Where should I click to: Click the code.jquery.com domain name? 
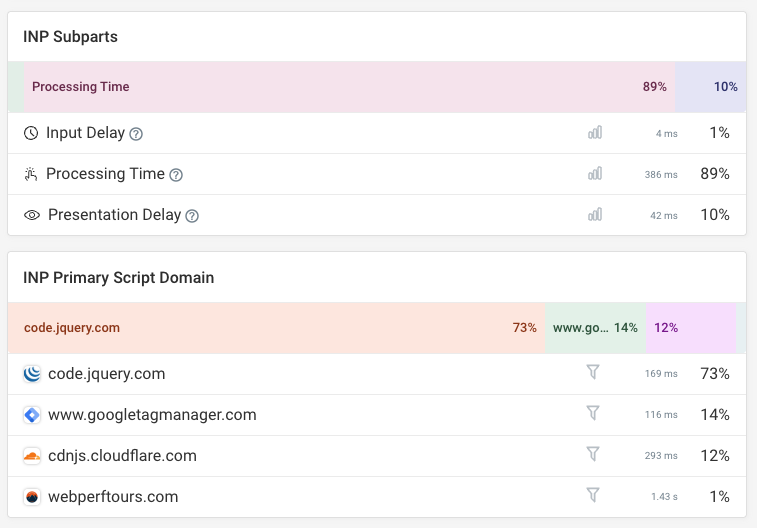(106, 374)
